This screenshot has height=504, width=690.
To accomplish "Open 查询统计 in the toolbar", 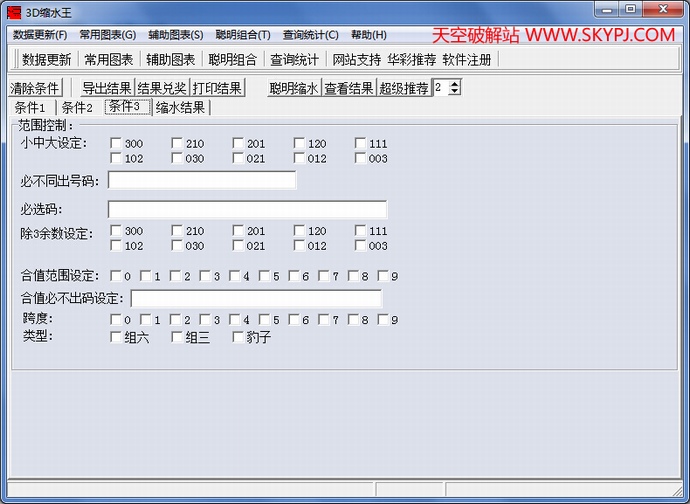I will tap(295, 60).
